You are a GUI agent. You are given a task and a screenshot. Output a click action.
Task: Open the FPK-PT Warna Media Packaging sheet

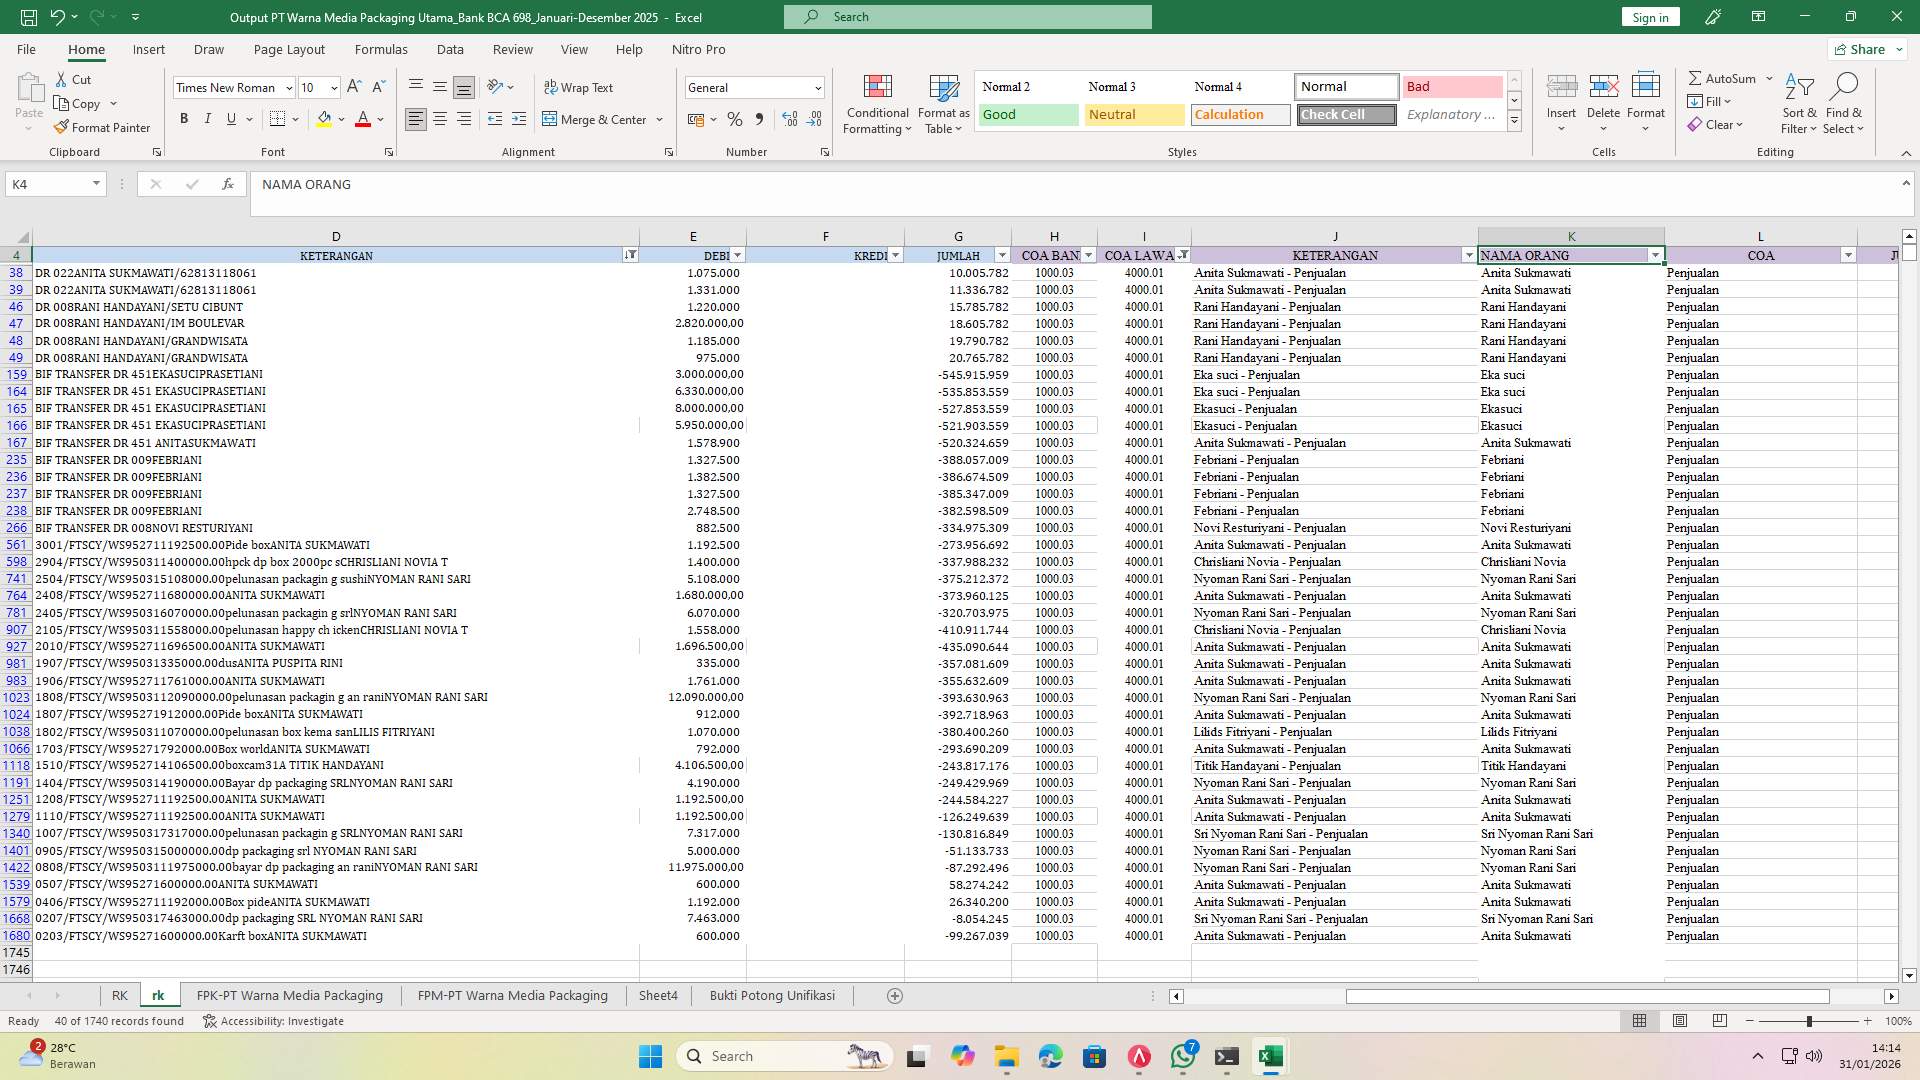point(290,995)
